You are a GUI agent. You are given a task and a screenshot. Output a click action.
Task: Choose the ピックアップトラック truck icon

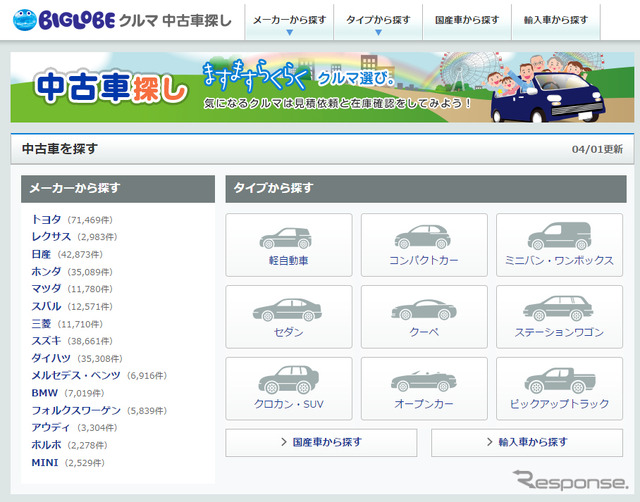(x=560, y=380)
